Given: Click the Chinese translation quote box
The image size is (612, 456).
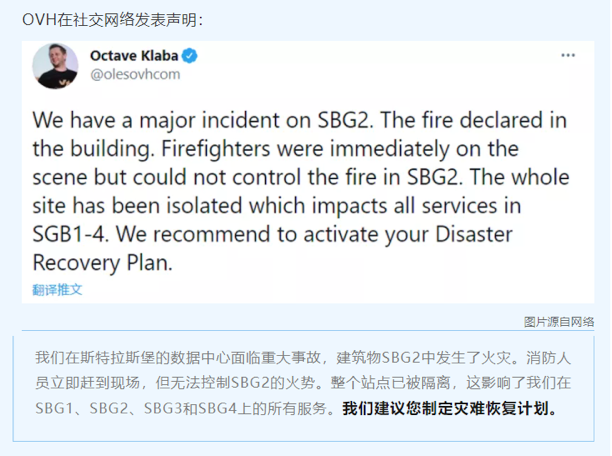Looking at the screenshot, I should coord(305,383).
